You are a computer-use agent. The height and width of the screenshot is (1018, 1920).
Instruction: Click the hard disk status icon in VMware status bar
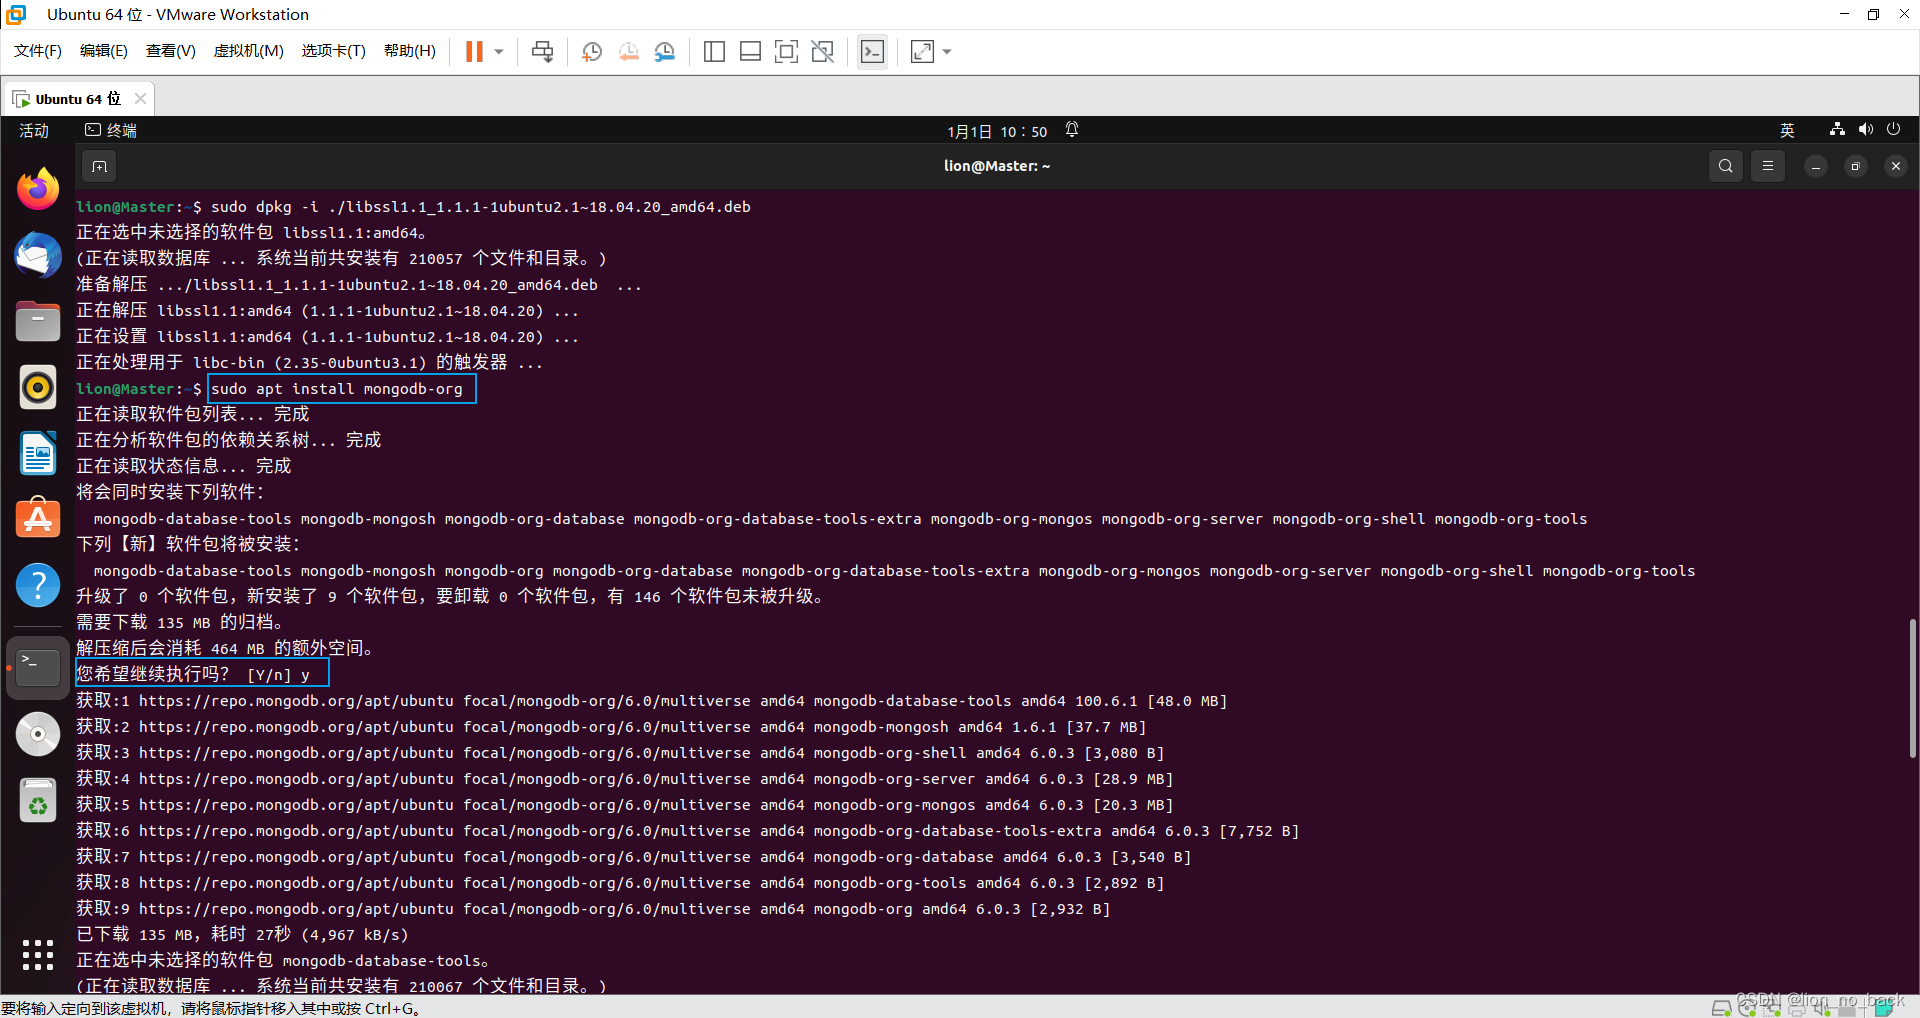point(1722,1008)
